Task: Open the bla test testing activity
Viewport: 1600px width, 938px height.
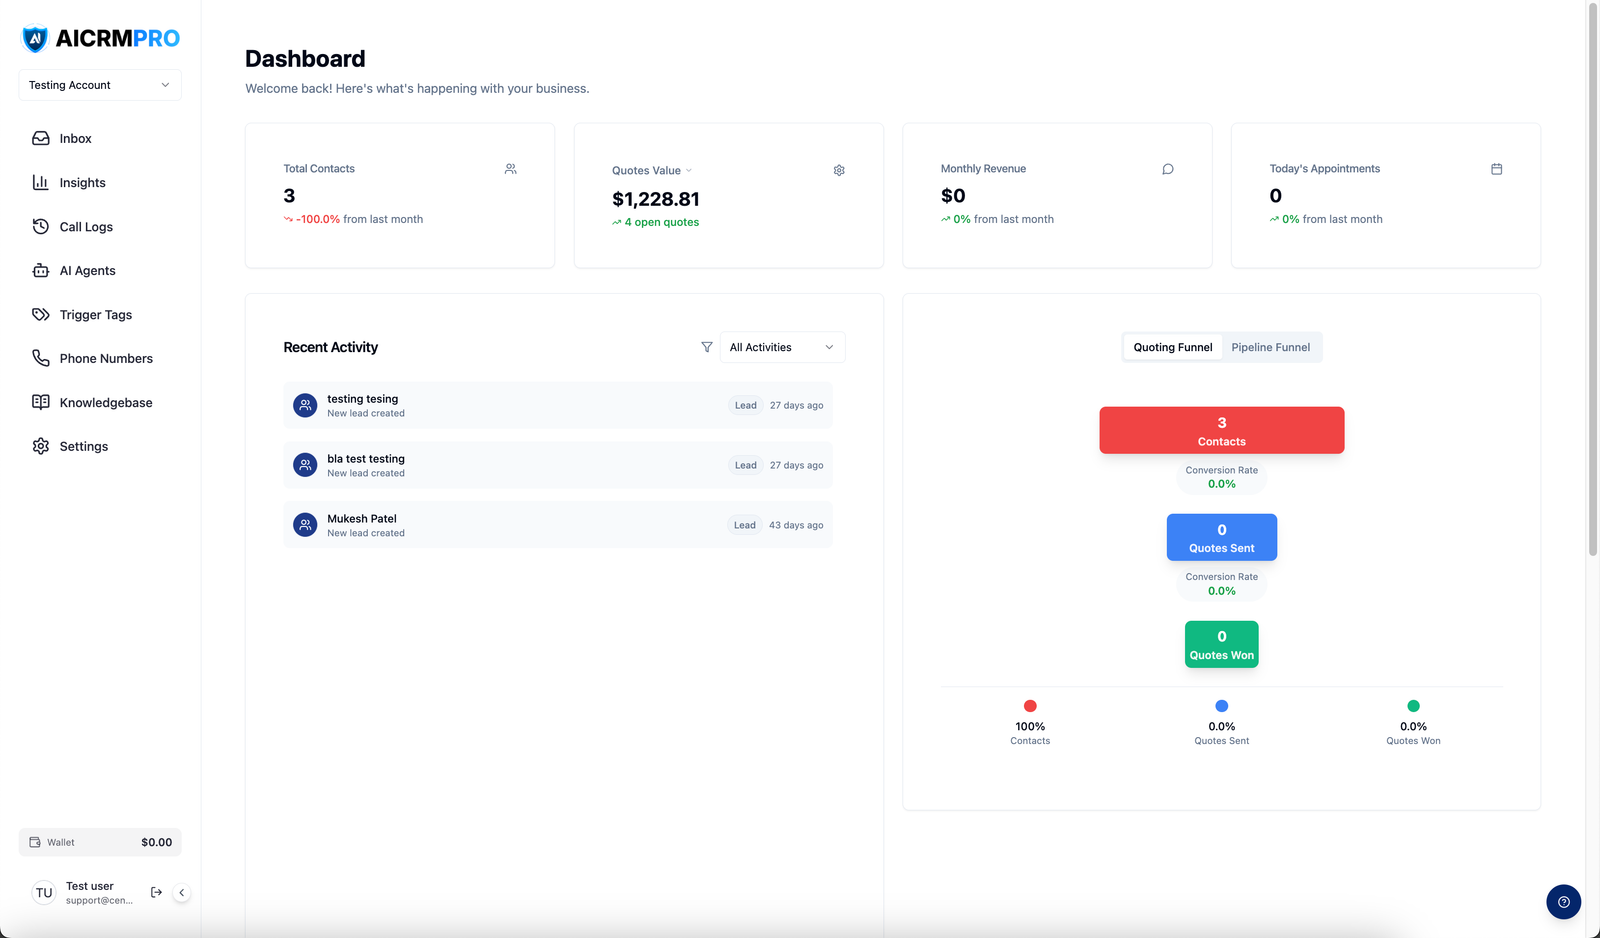Action: 558,465
